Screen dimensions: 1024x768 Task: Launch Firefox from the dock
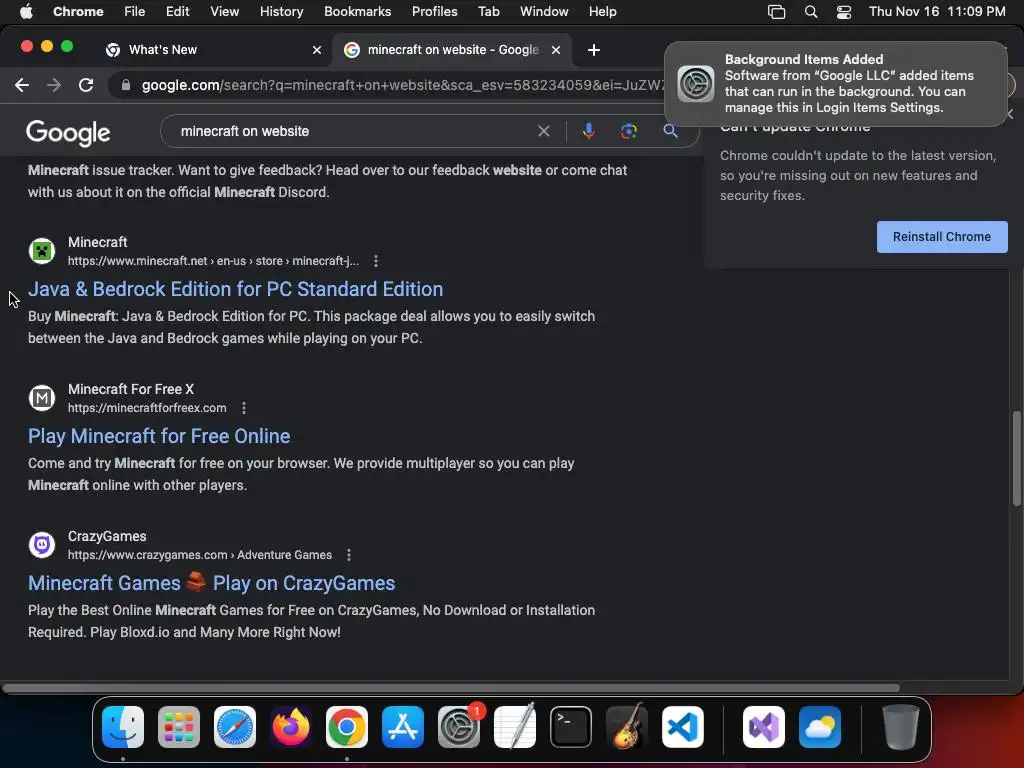[x=291, y=727]
